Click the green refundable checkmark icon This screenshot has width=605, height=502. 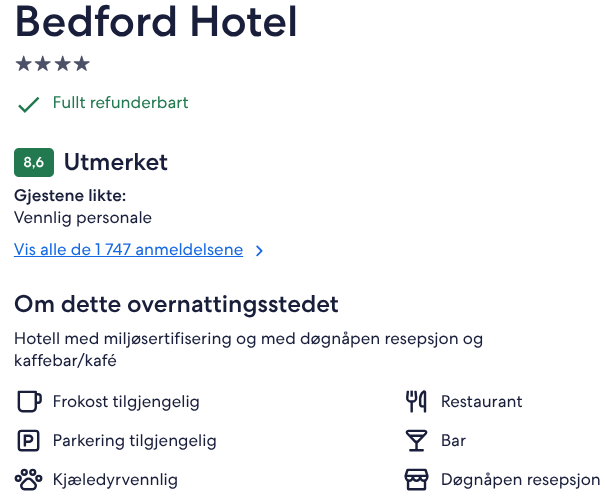click(x=29, y=104)
